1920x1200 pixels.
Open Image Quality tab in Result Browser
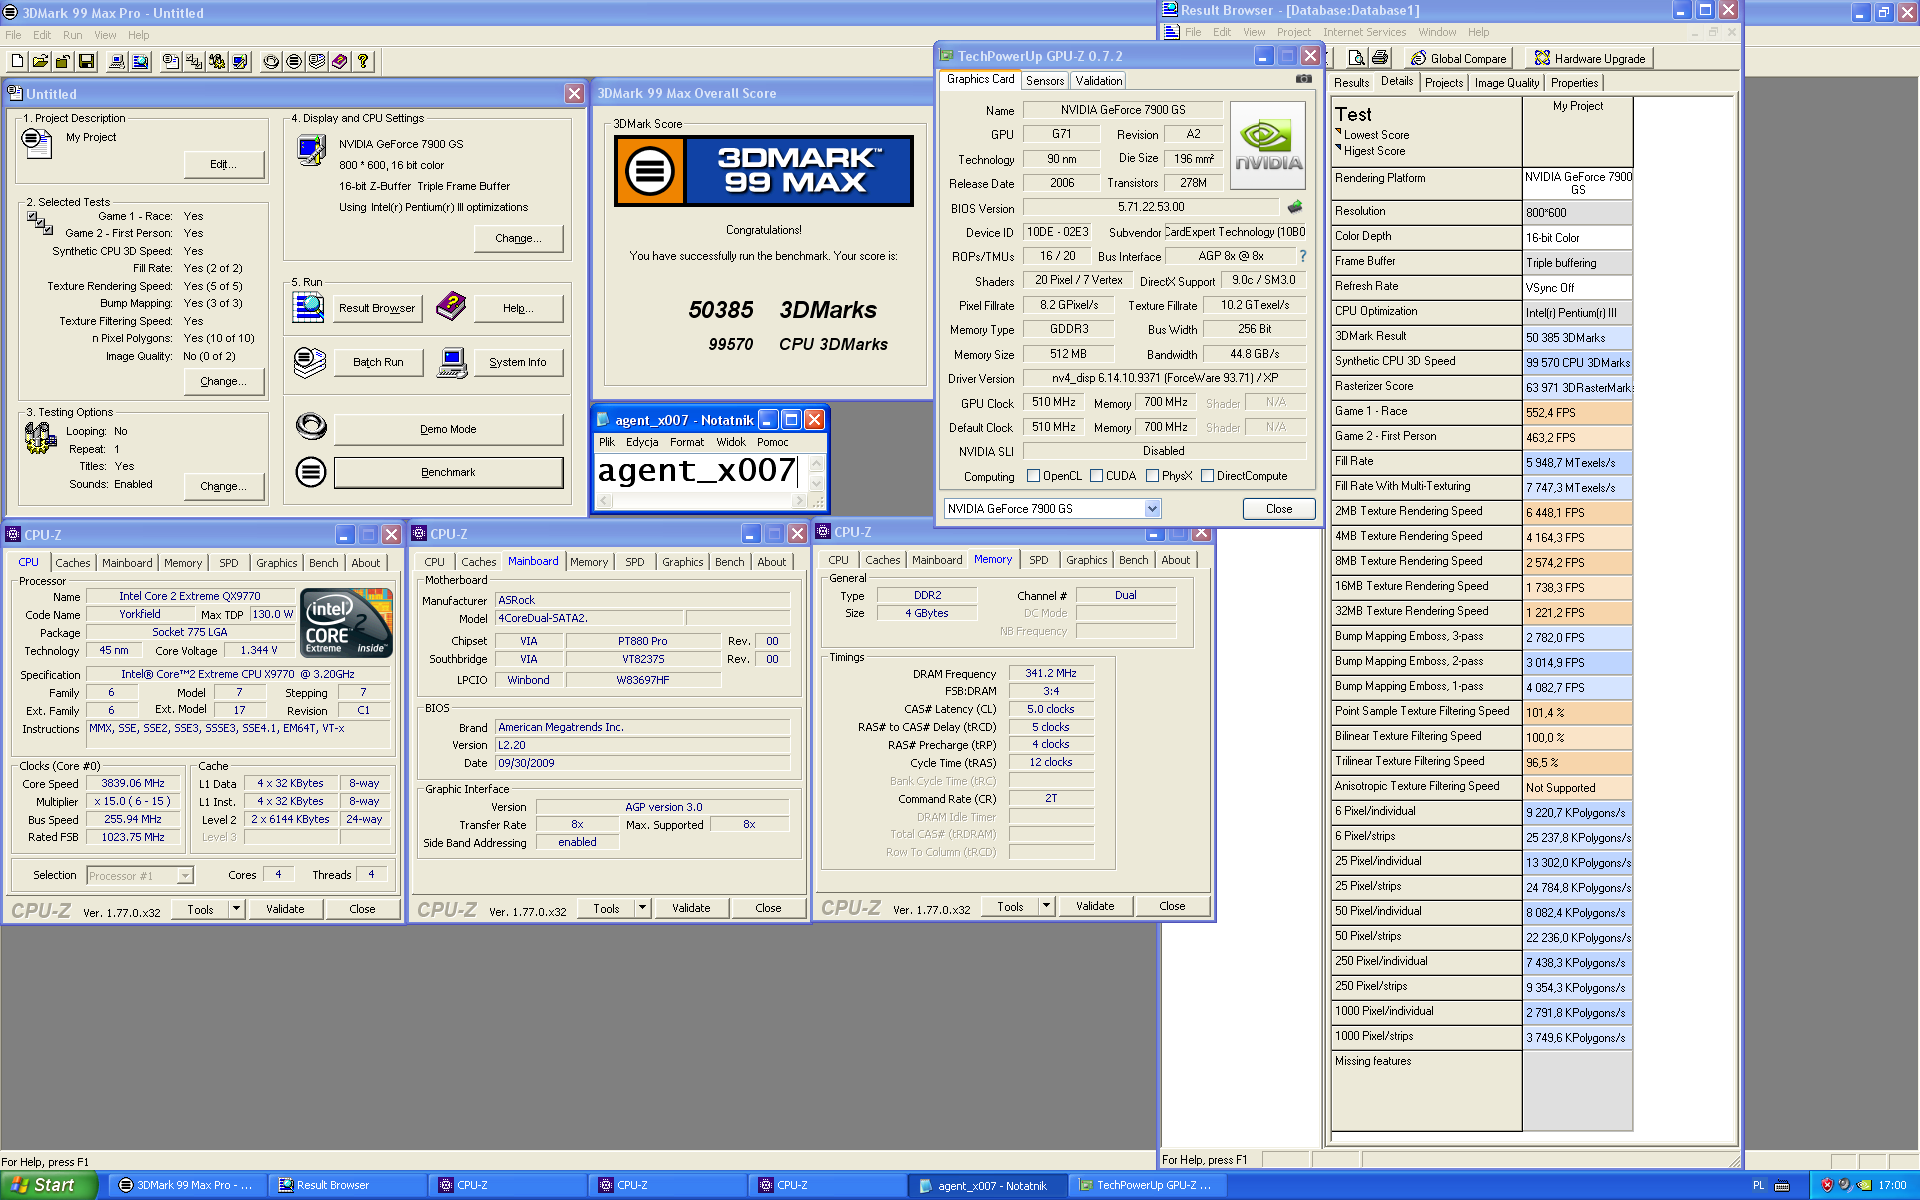pyautogui.click(x=1506, y=83)
